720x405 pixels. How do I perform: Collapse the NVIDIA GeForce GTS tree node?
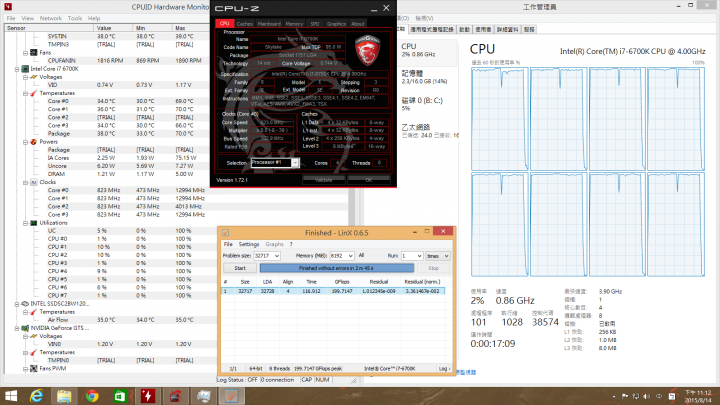pyautogui.click(x=17, y=328)
